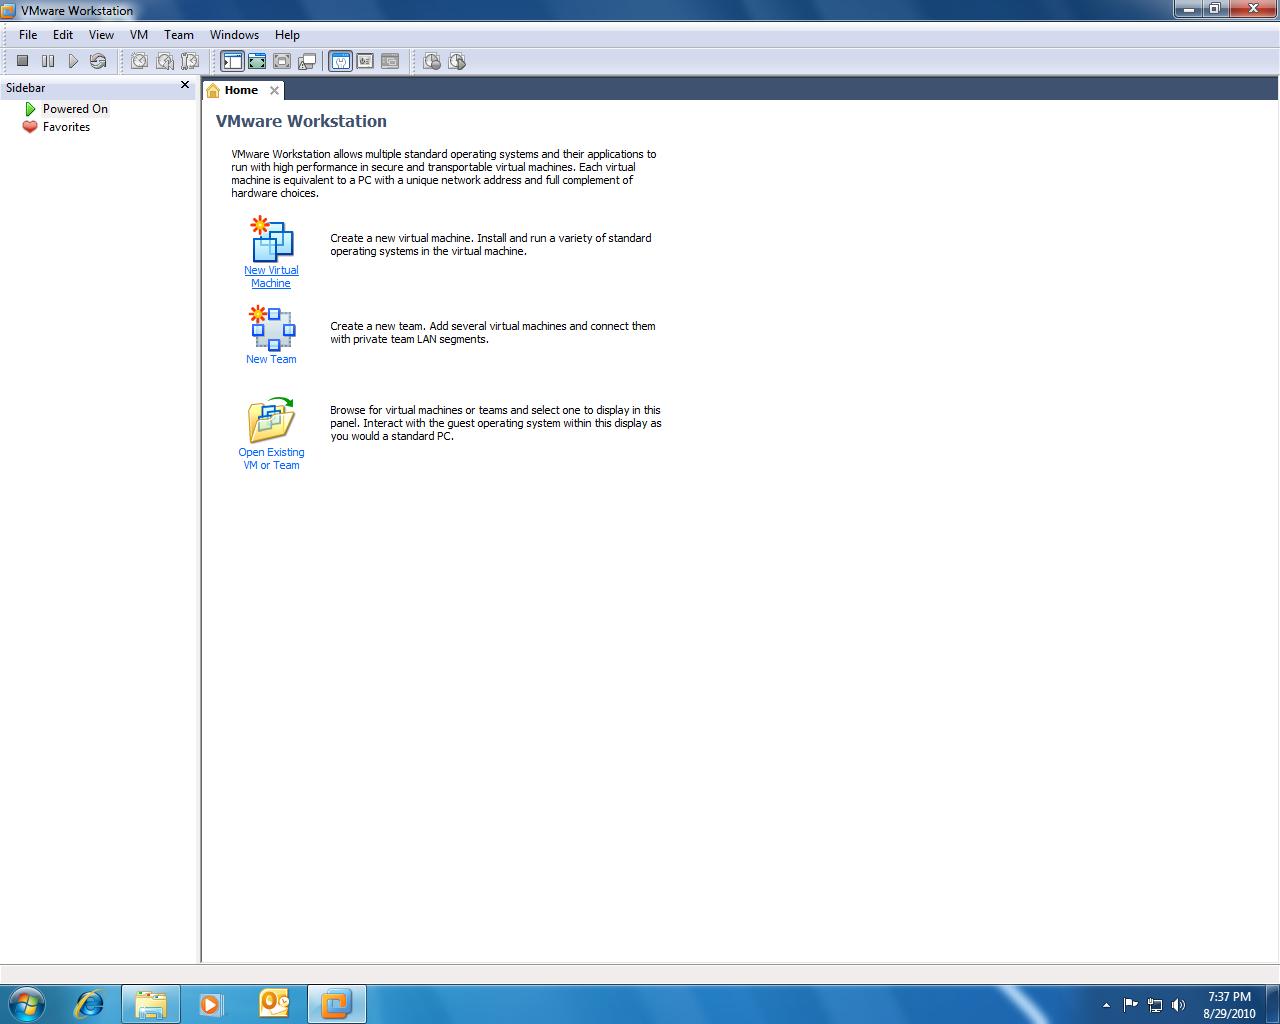Click the Suspend pause toolbar icon
This screenshot has height=1024, width=1280.
point(48,61)
